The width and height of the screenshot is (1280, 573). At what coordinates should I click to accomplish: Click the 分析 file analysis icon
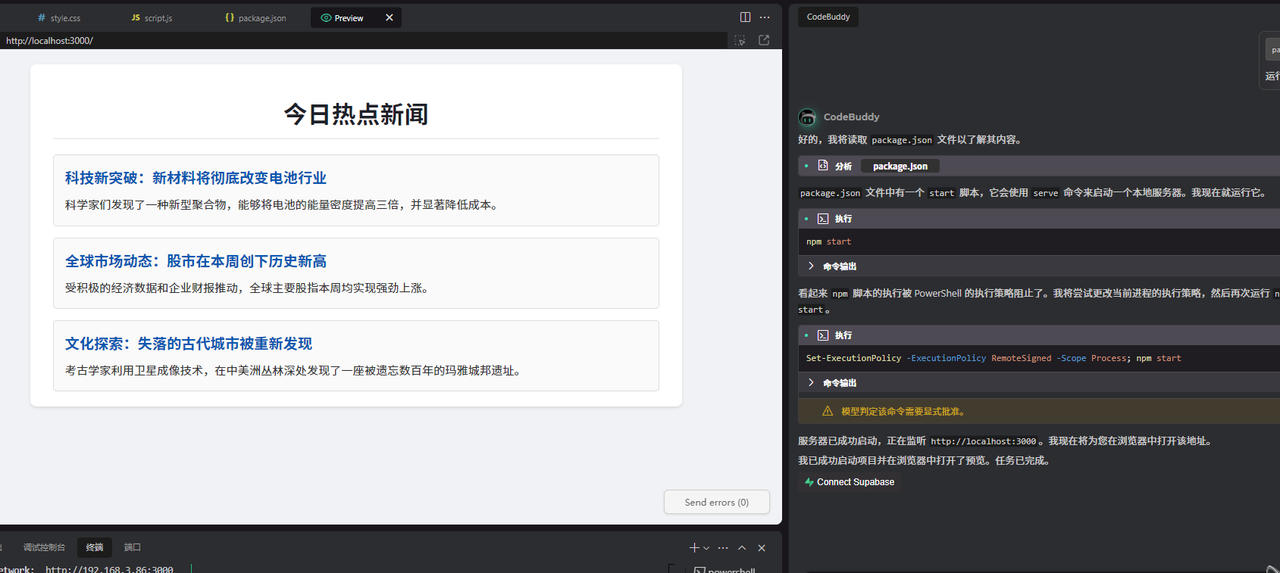823,166
